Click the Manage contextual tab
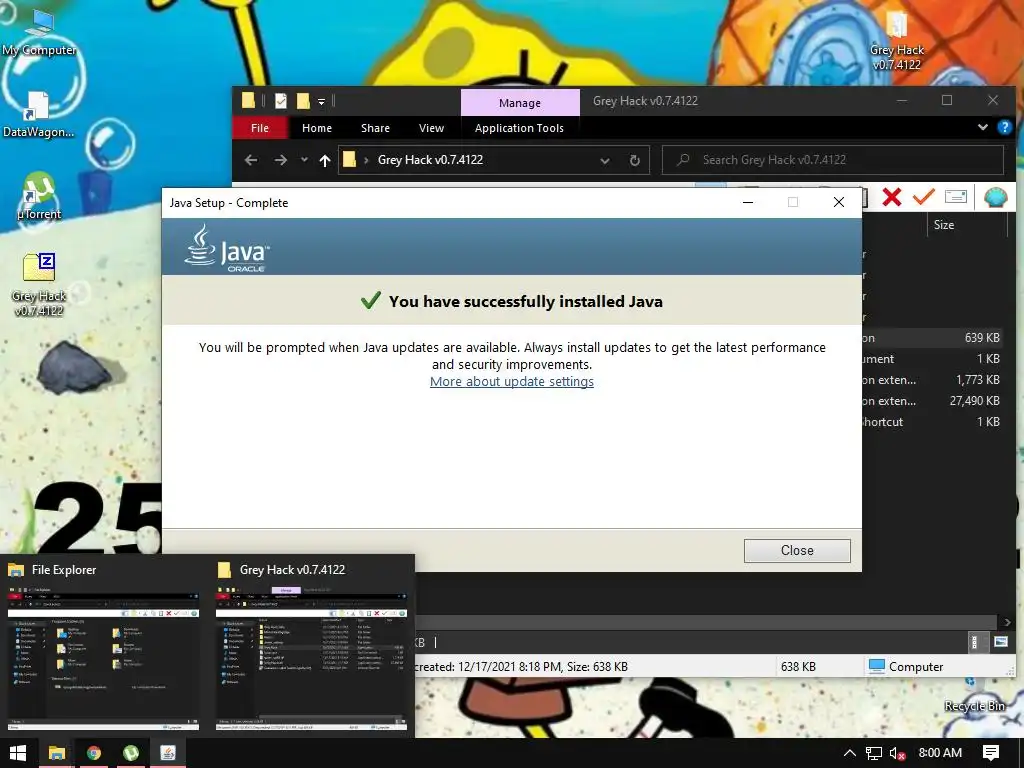The height and width of the screenshot is (768, 1024). tap(520, 103)
